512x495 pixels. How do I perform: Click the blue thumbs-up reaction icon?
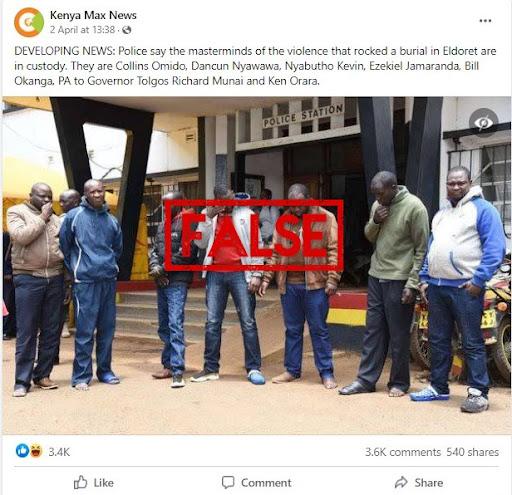point(22,451)
